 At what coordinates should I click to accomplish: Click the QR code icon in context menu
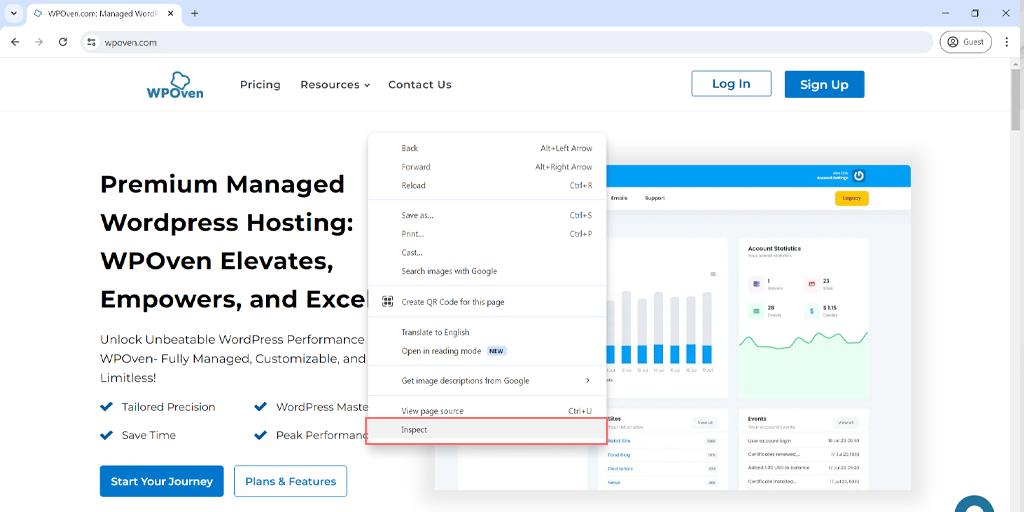pos(387,301)
